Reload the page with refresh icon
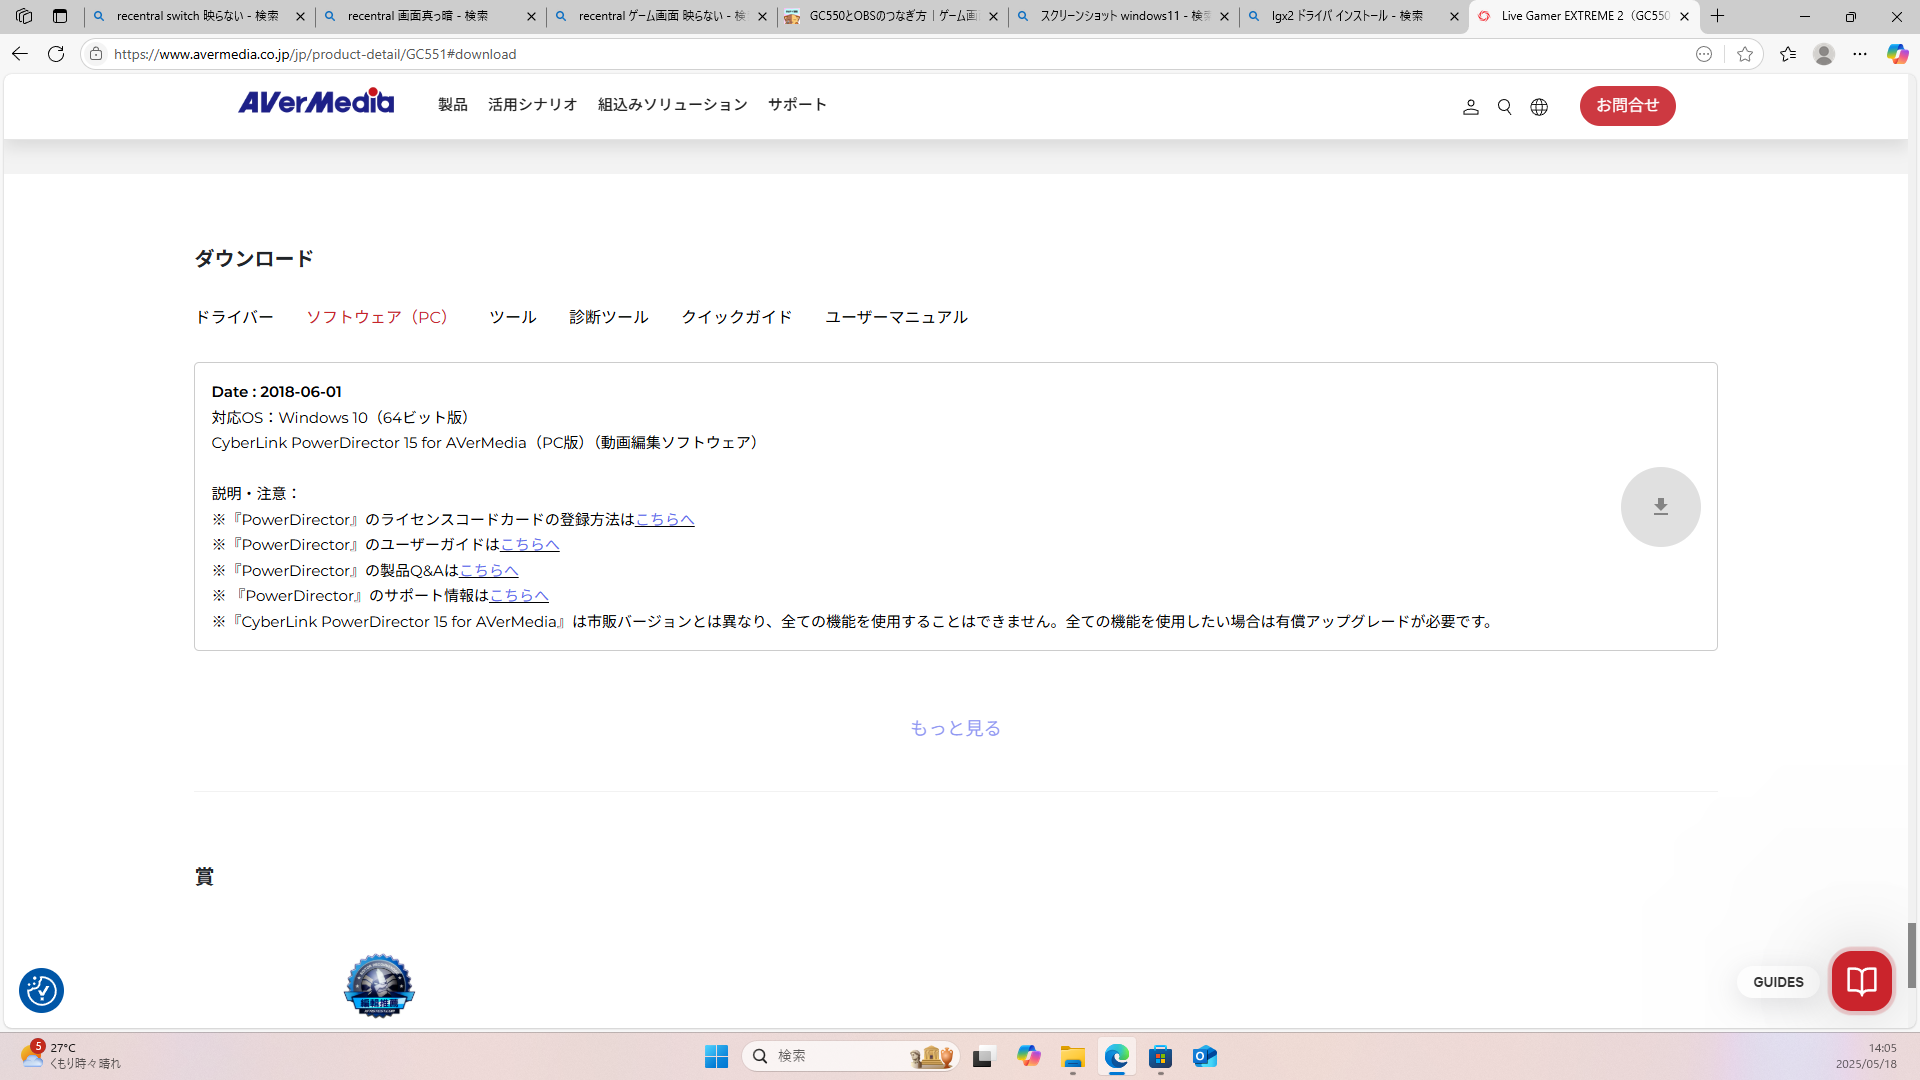The width and height of the screenshot is (1920, 1080). click(x=56, y=54)
